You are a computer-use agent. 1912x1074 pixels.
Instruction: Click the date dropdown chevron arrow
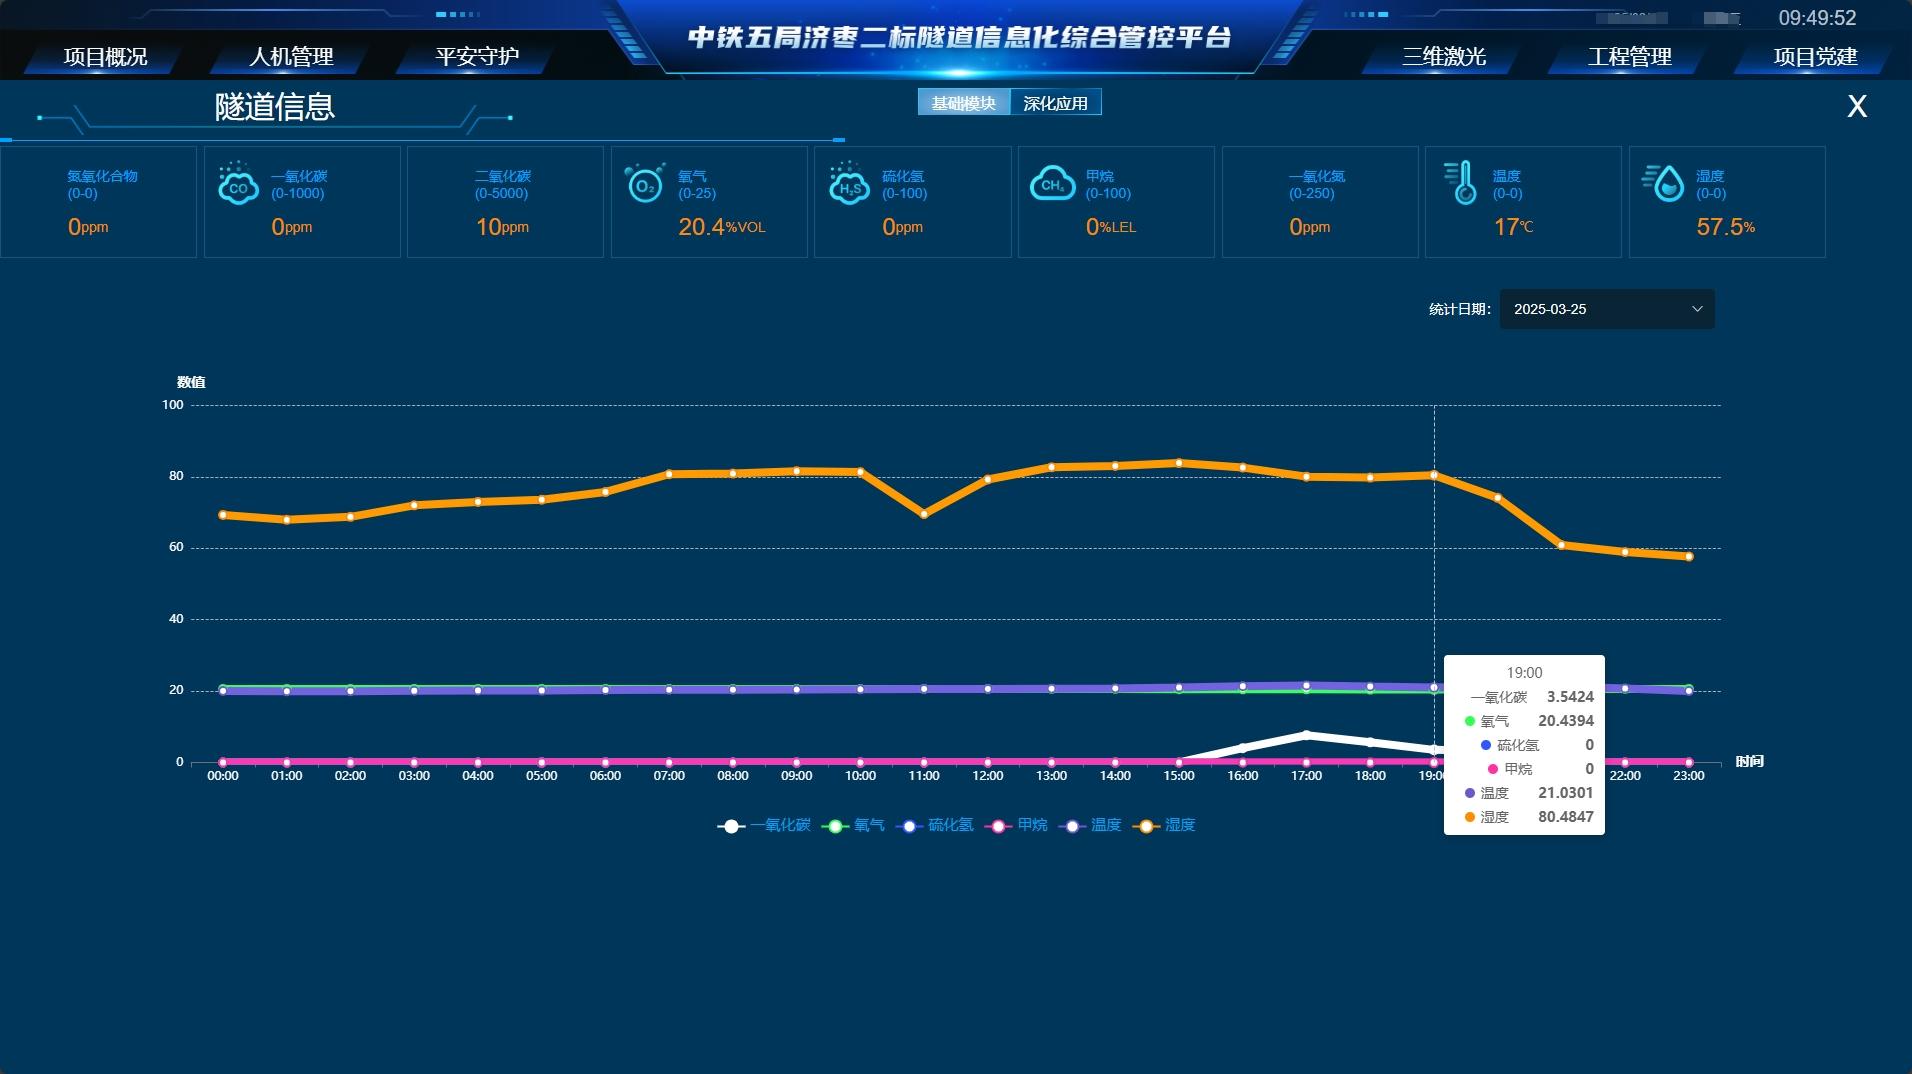pyautogui.click(x=1697, y=309)
